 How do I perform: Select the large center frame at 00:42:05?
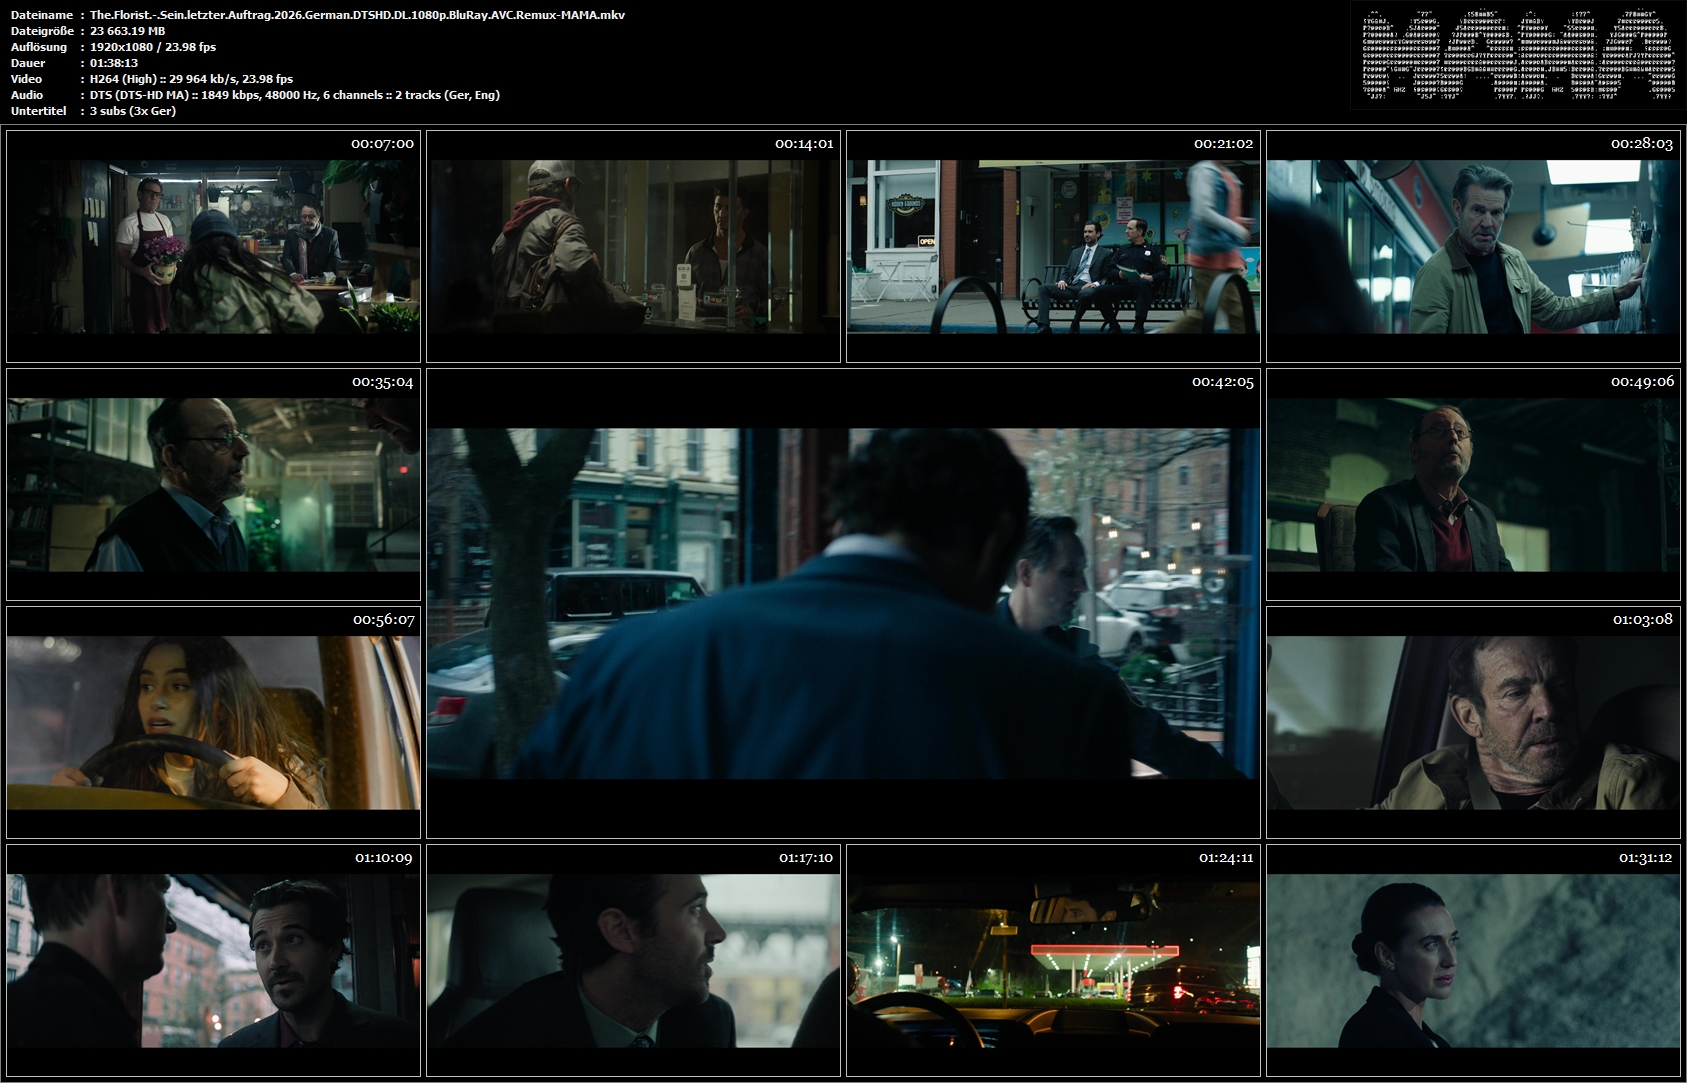(x=843, y=603)
